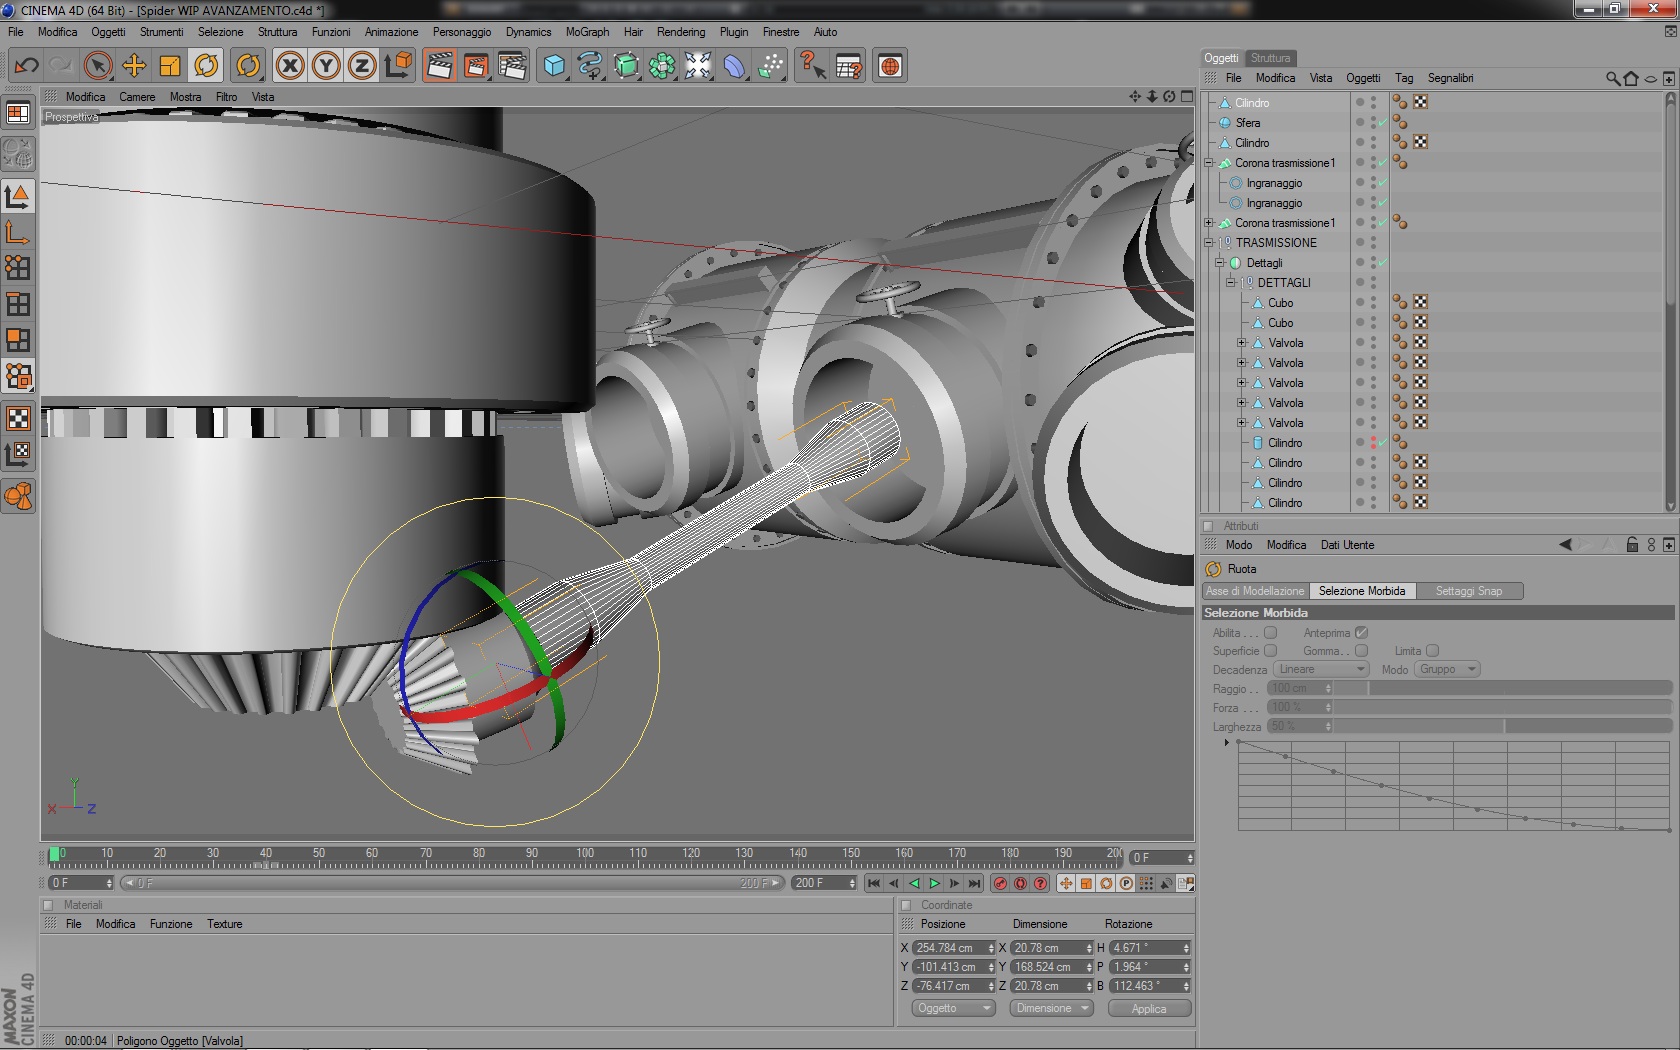
Task: Click the Undo arrow icon
Action: point(27,66)
